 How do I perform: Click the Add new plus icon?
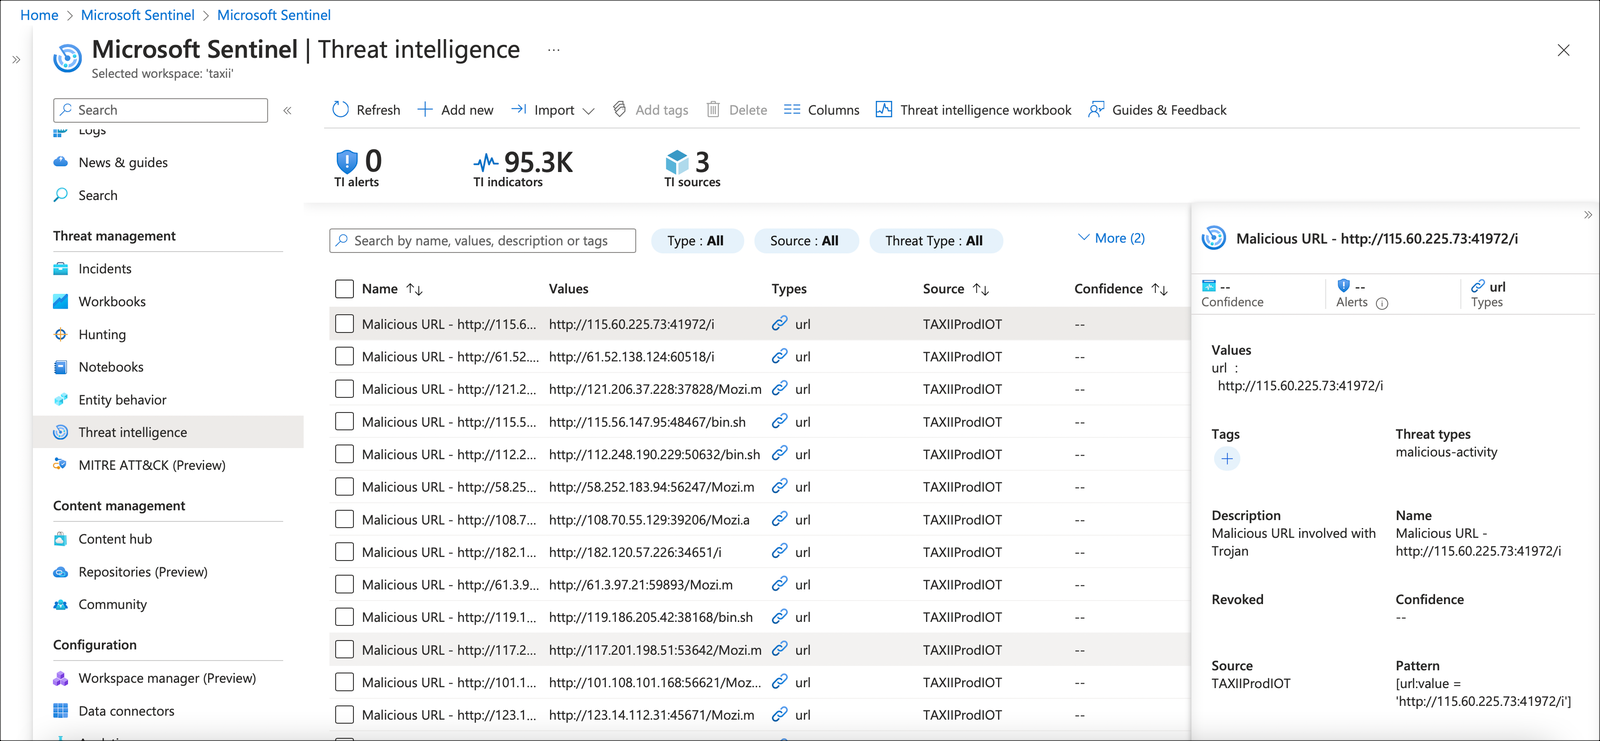point(425,110)
